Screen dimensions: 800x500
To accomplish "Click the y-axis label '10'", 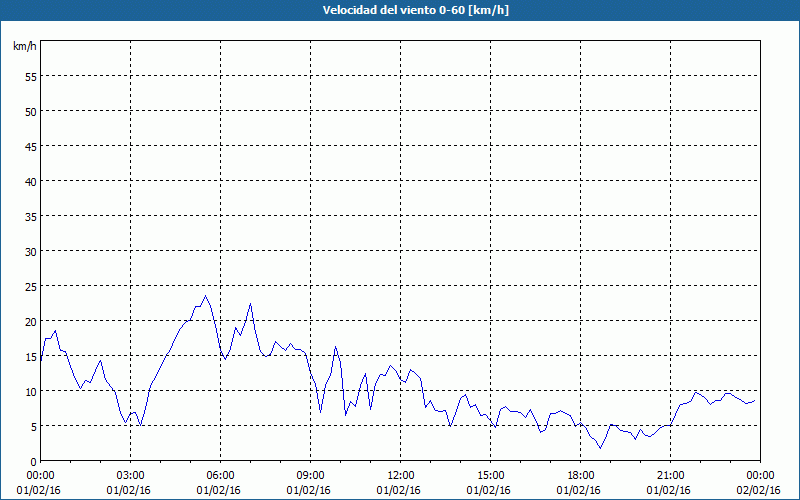I will (31, 391).
